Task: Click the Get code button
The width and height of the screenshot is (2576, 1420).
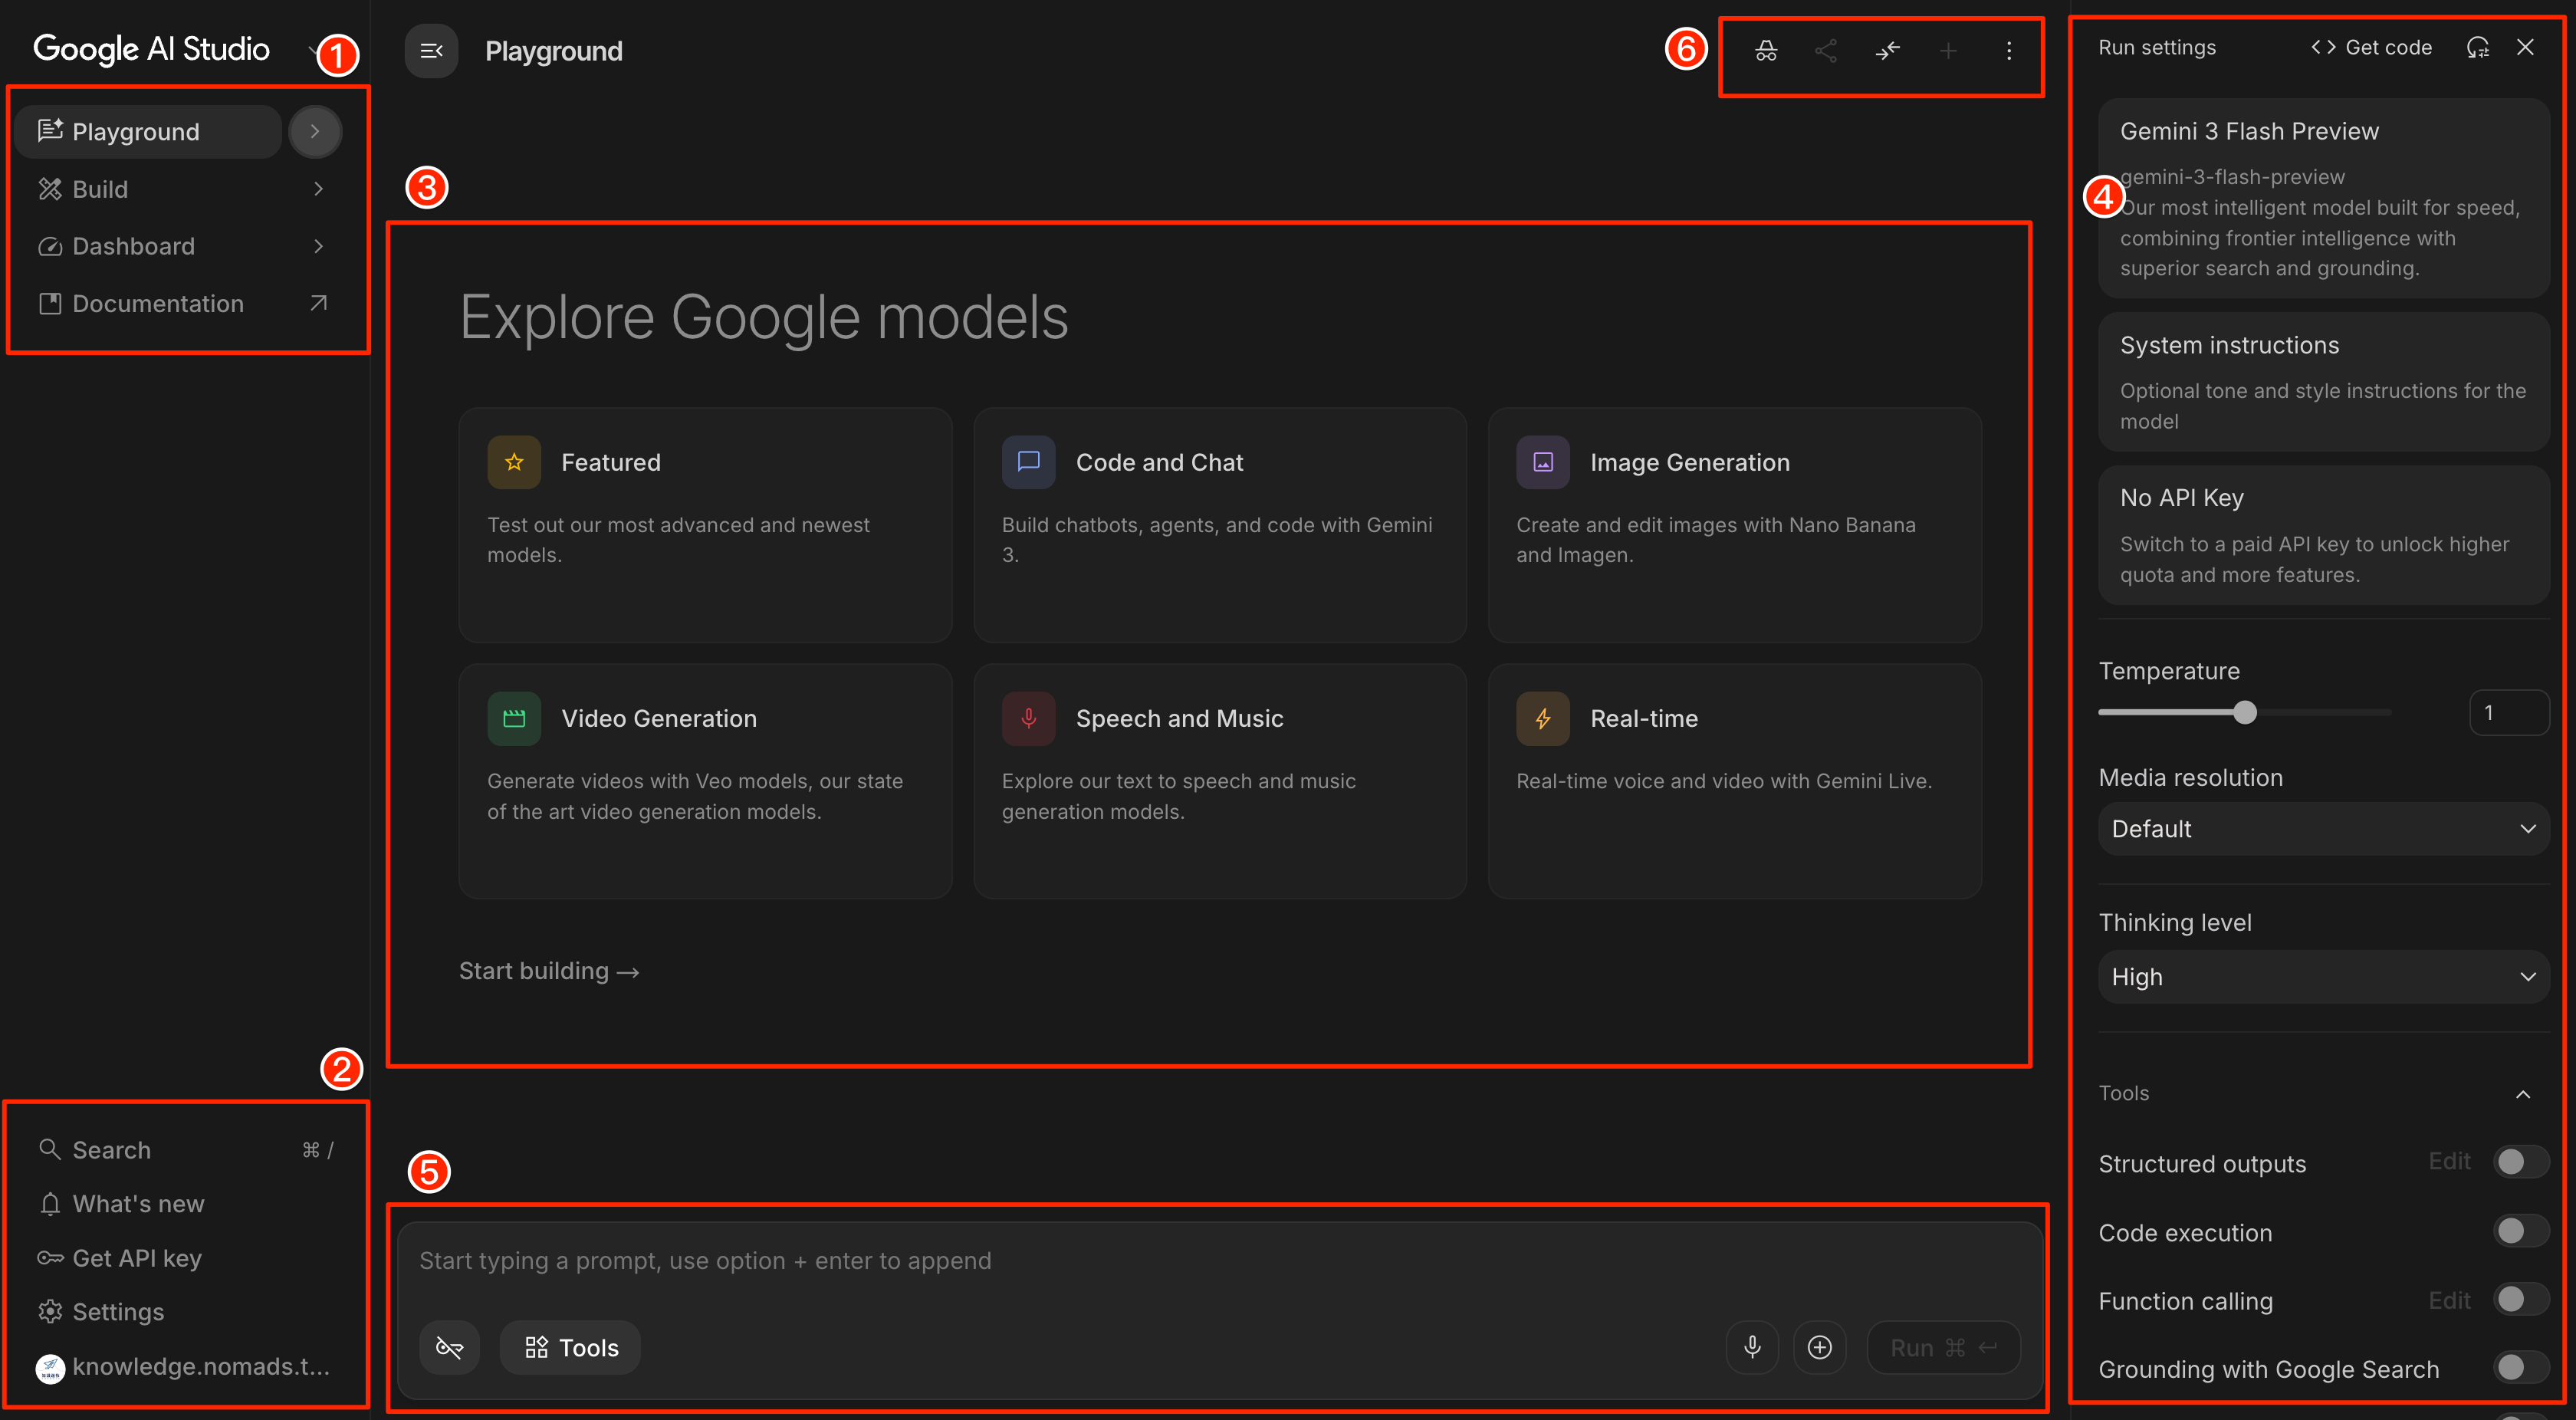Action: click(2371, 48)
